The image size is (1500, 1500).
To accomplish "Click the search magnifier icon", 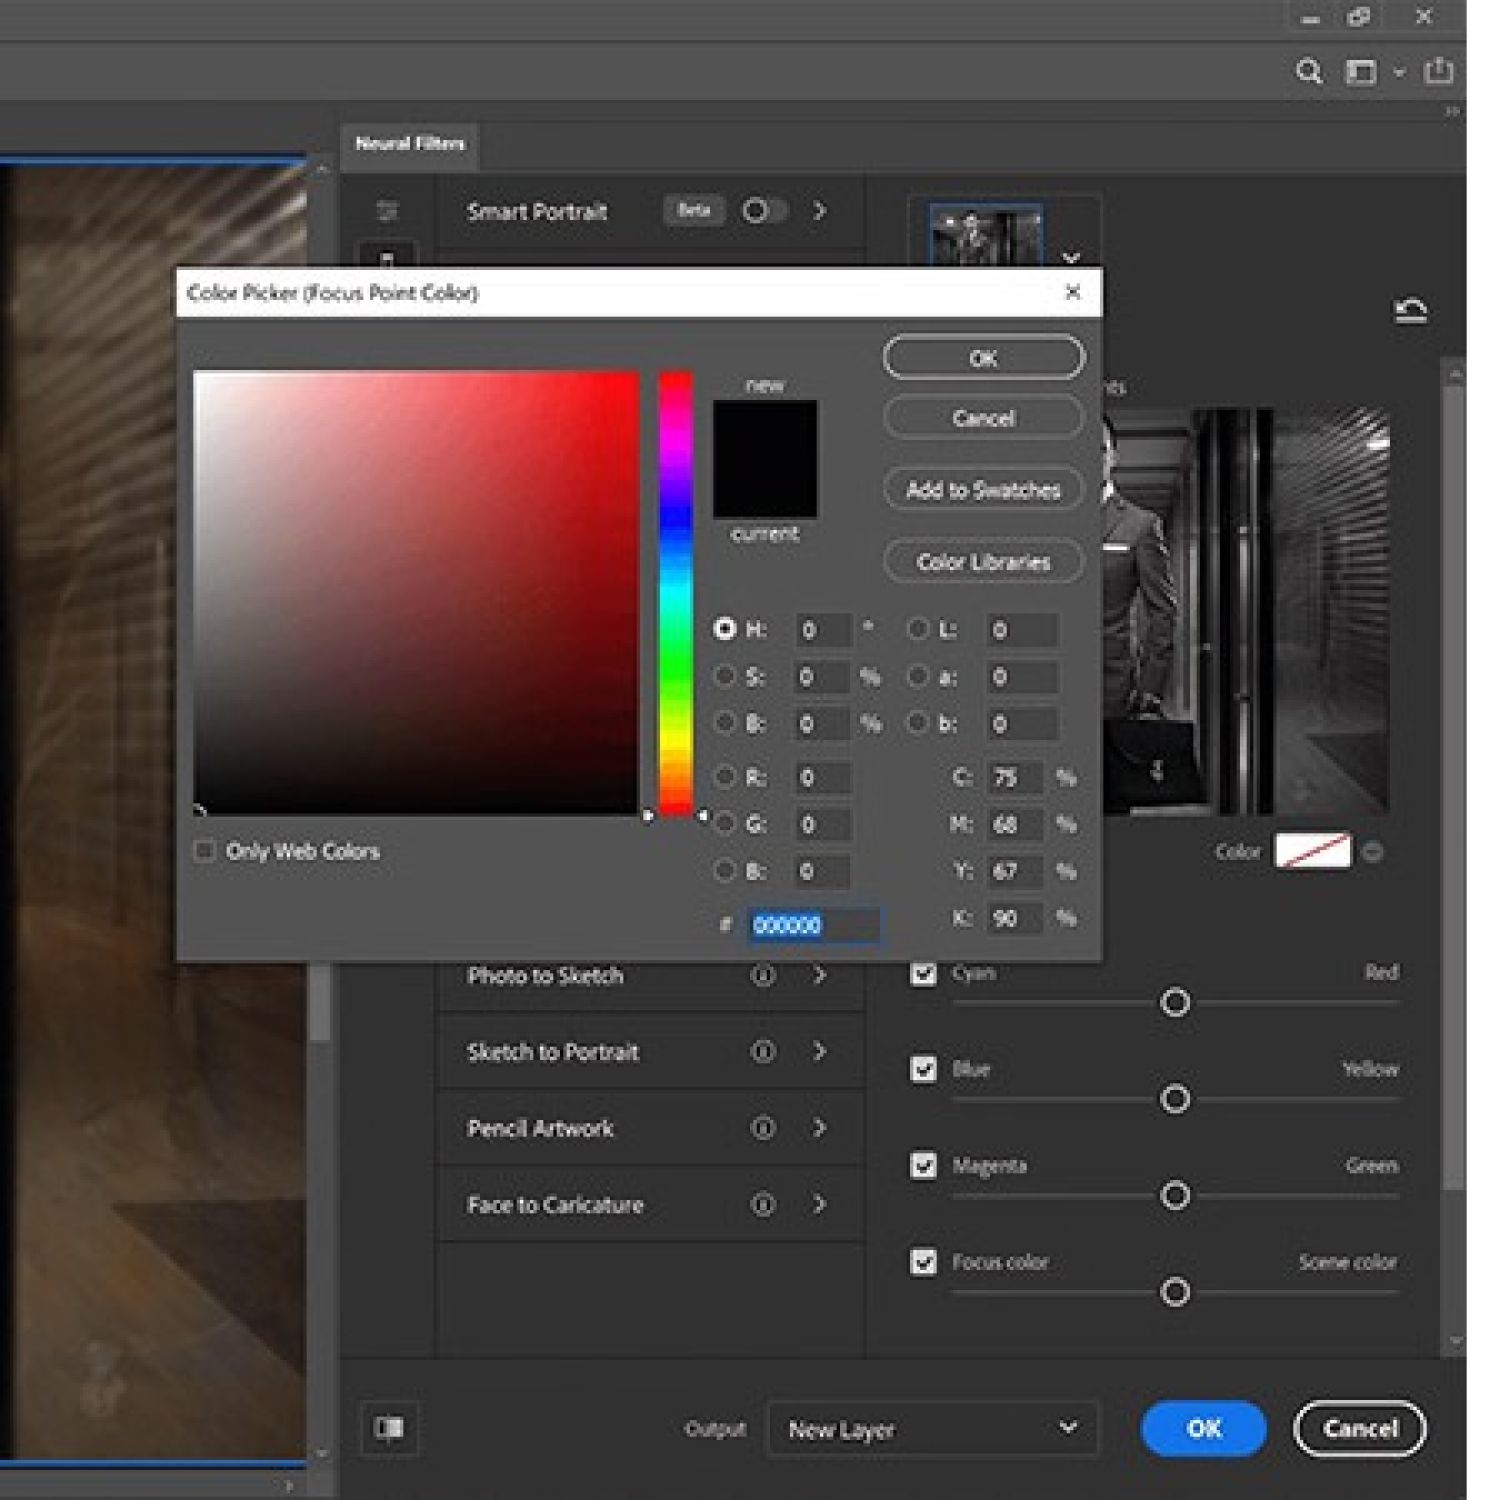I will (1308, 72).
